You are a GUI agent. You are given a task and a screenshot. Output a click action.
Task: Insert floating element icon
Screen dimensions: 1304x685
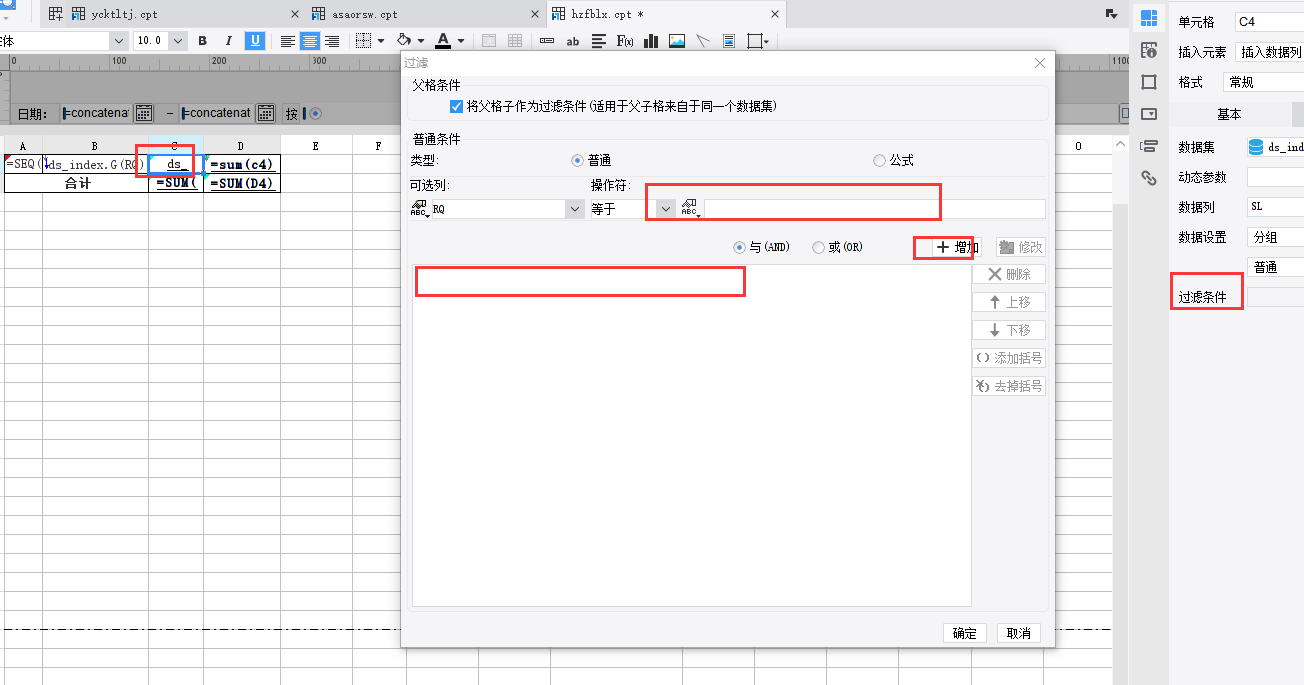[756, 41]
